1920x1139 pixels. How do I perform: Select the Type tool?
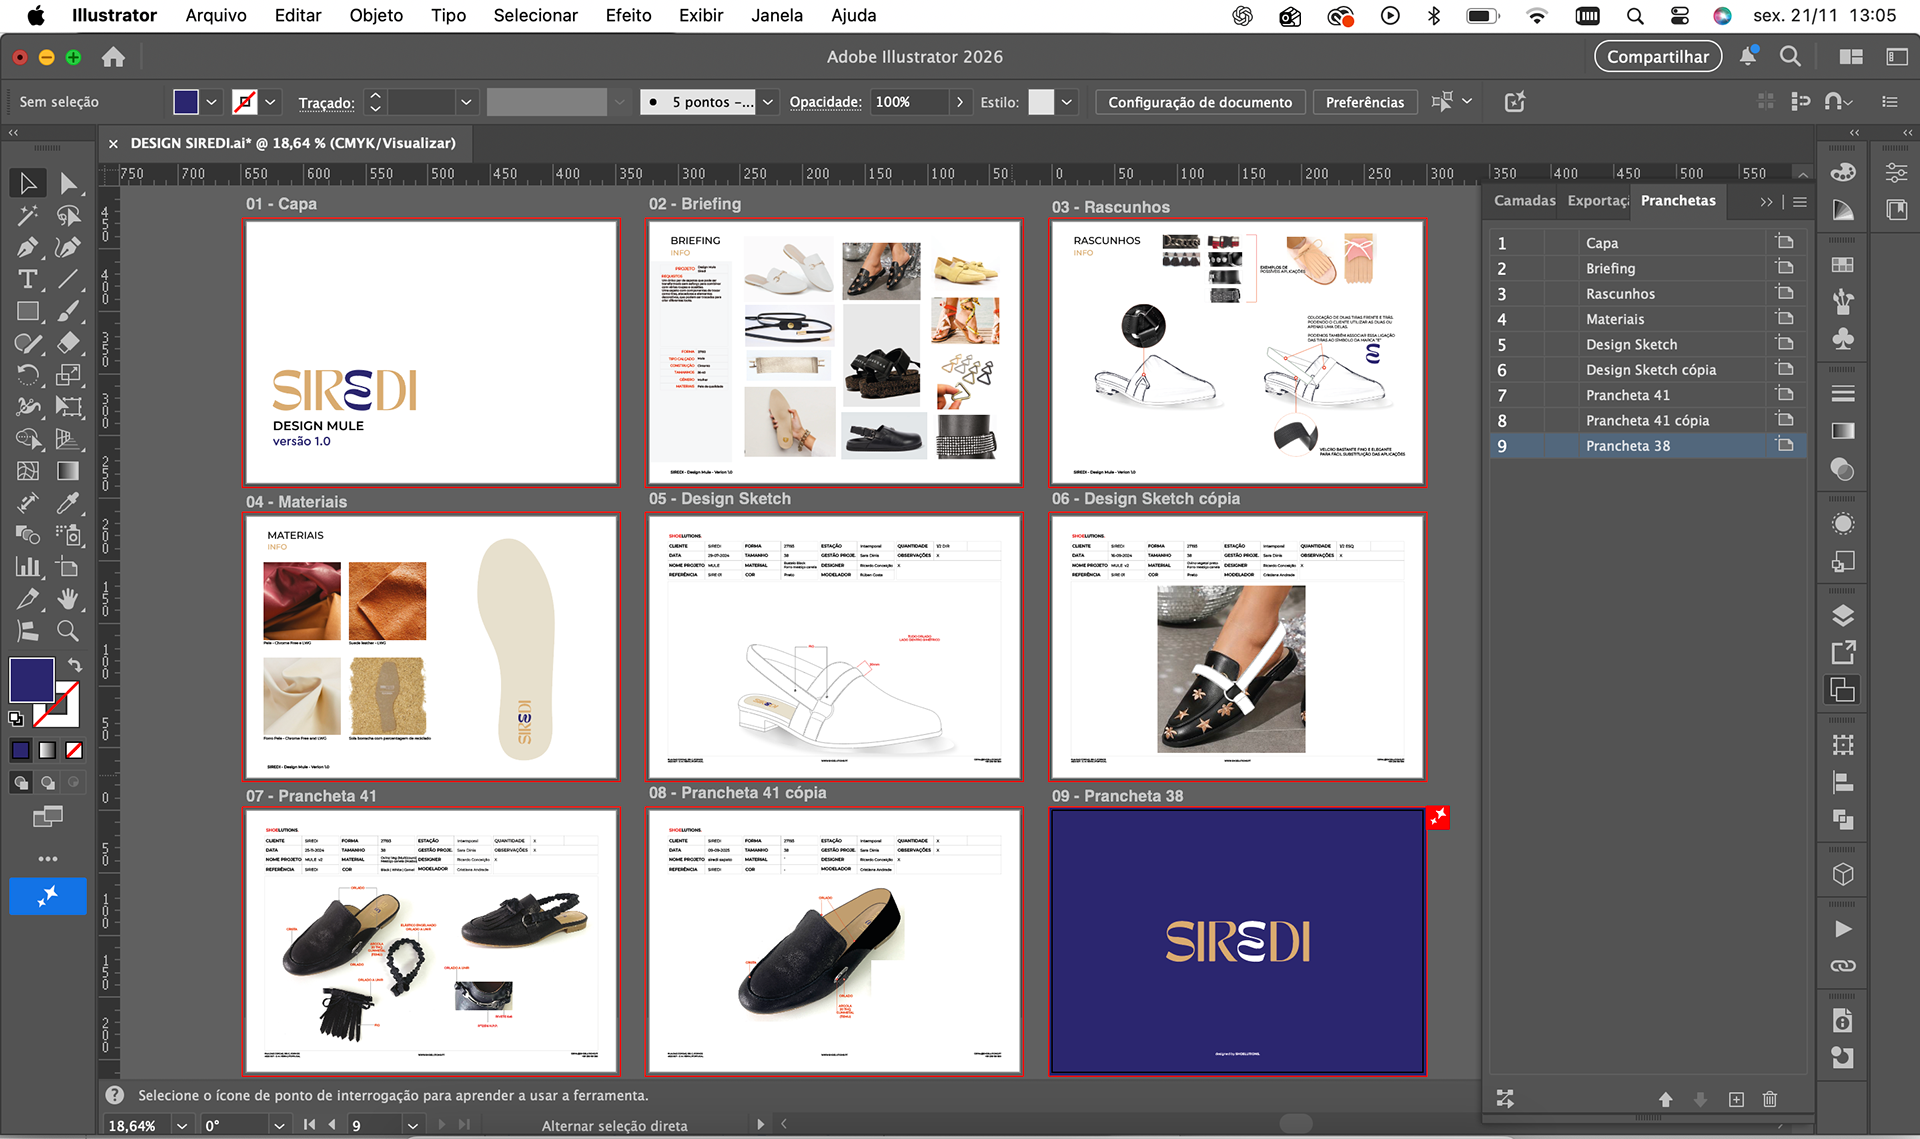[x=28, y=279]
